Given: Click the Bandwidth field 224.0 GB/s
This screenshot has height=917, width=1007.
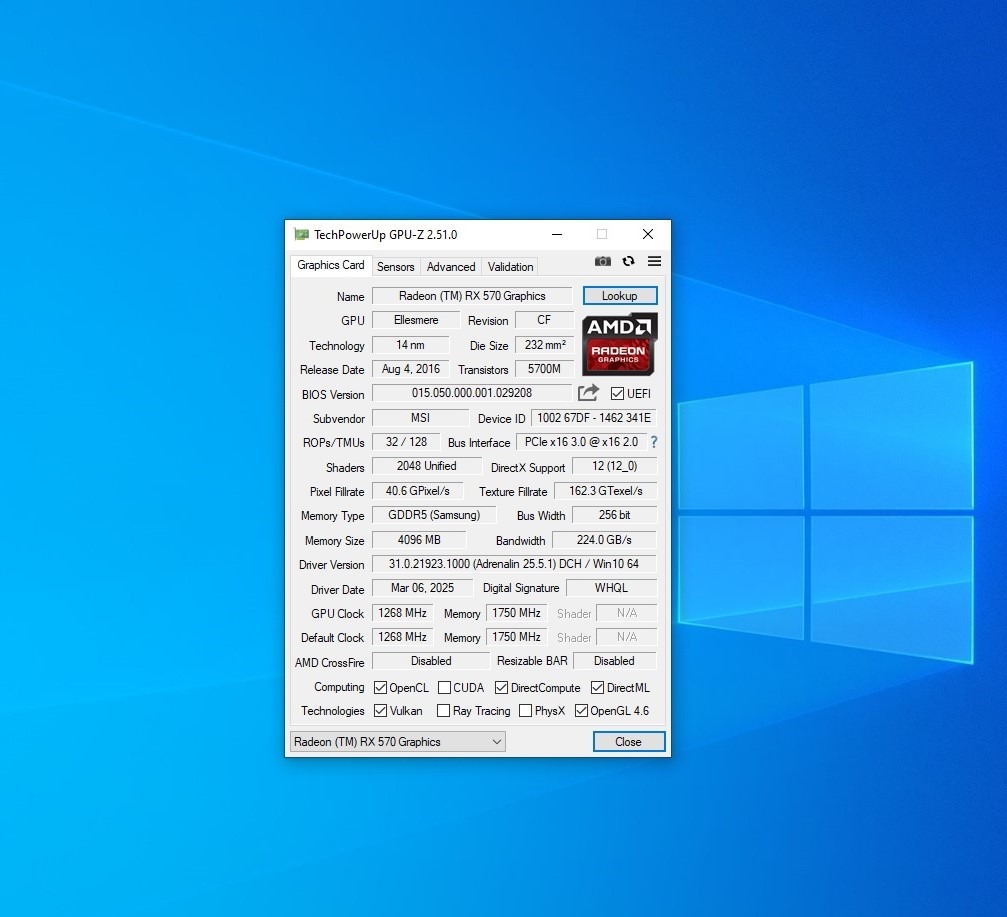Looking at the screenshot, I should point(604,540).
